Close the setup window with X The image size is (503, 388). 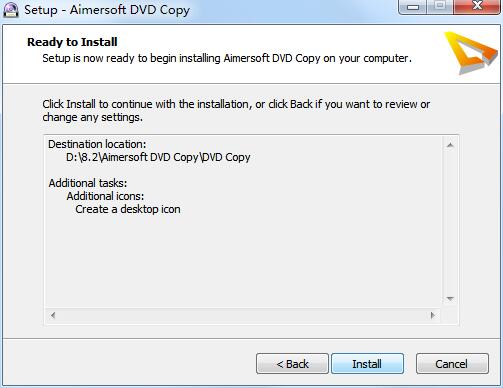pyautogui.click(x=477, y=7)
